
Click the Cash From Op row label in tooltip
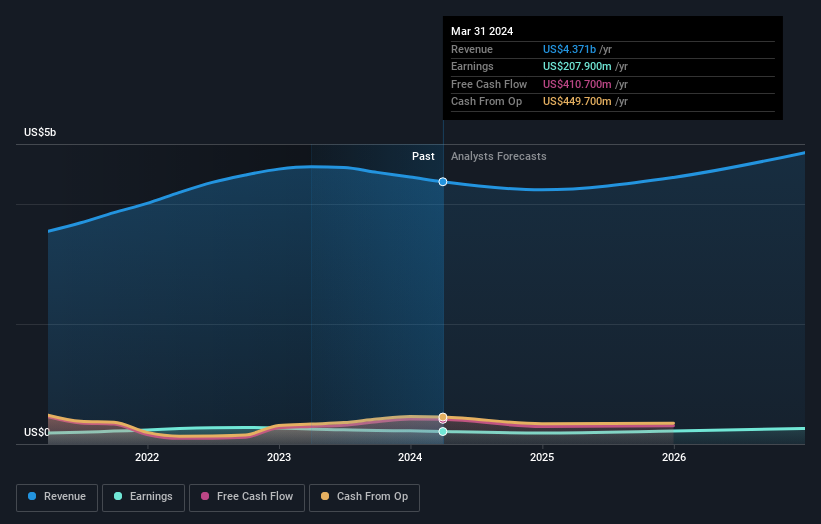coord(486,102)
